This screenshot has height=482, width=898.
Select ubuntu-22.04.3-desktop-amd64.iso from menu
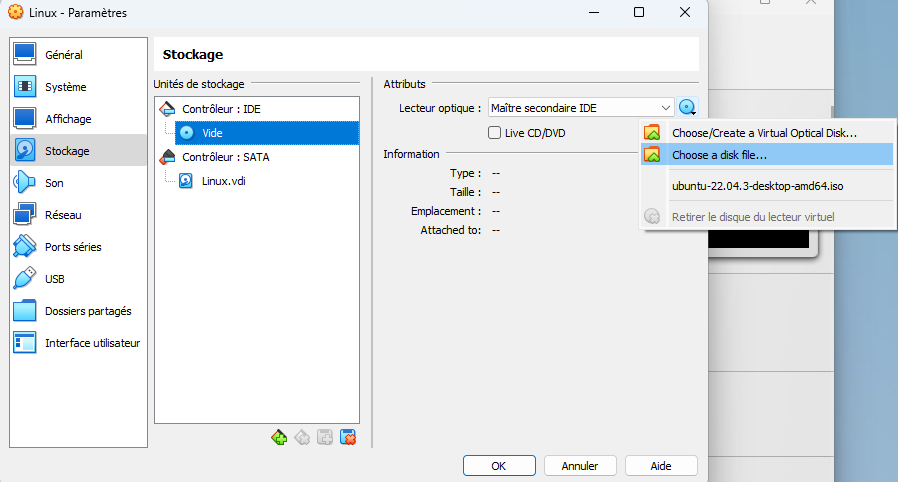point(767,186)
